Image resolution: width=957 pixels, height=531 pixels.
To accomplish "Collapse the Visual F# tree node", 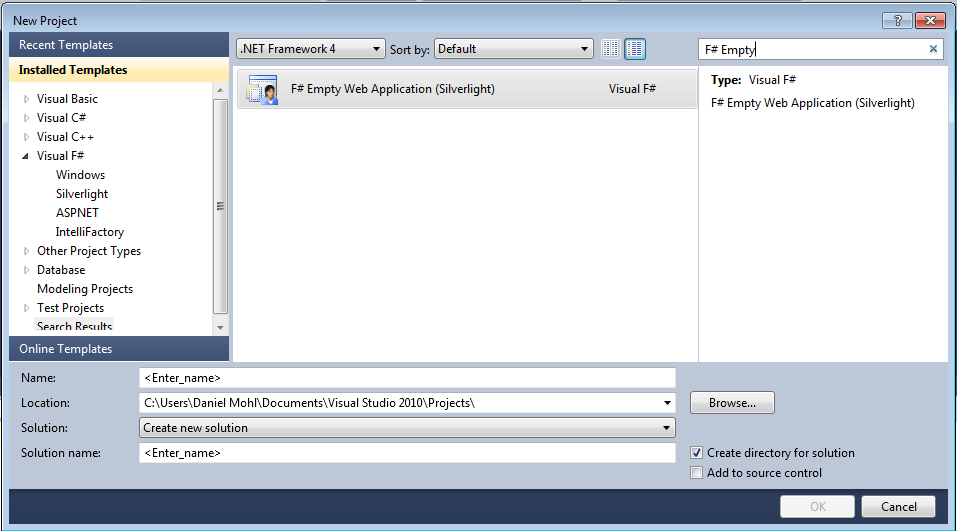I will (26, 156).
